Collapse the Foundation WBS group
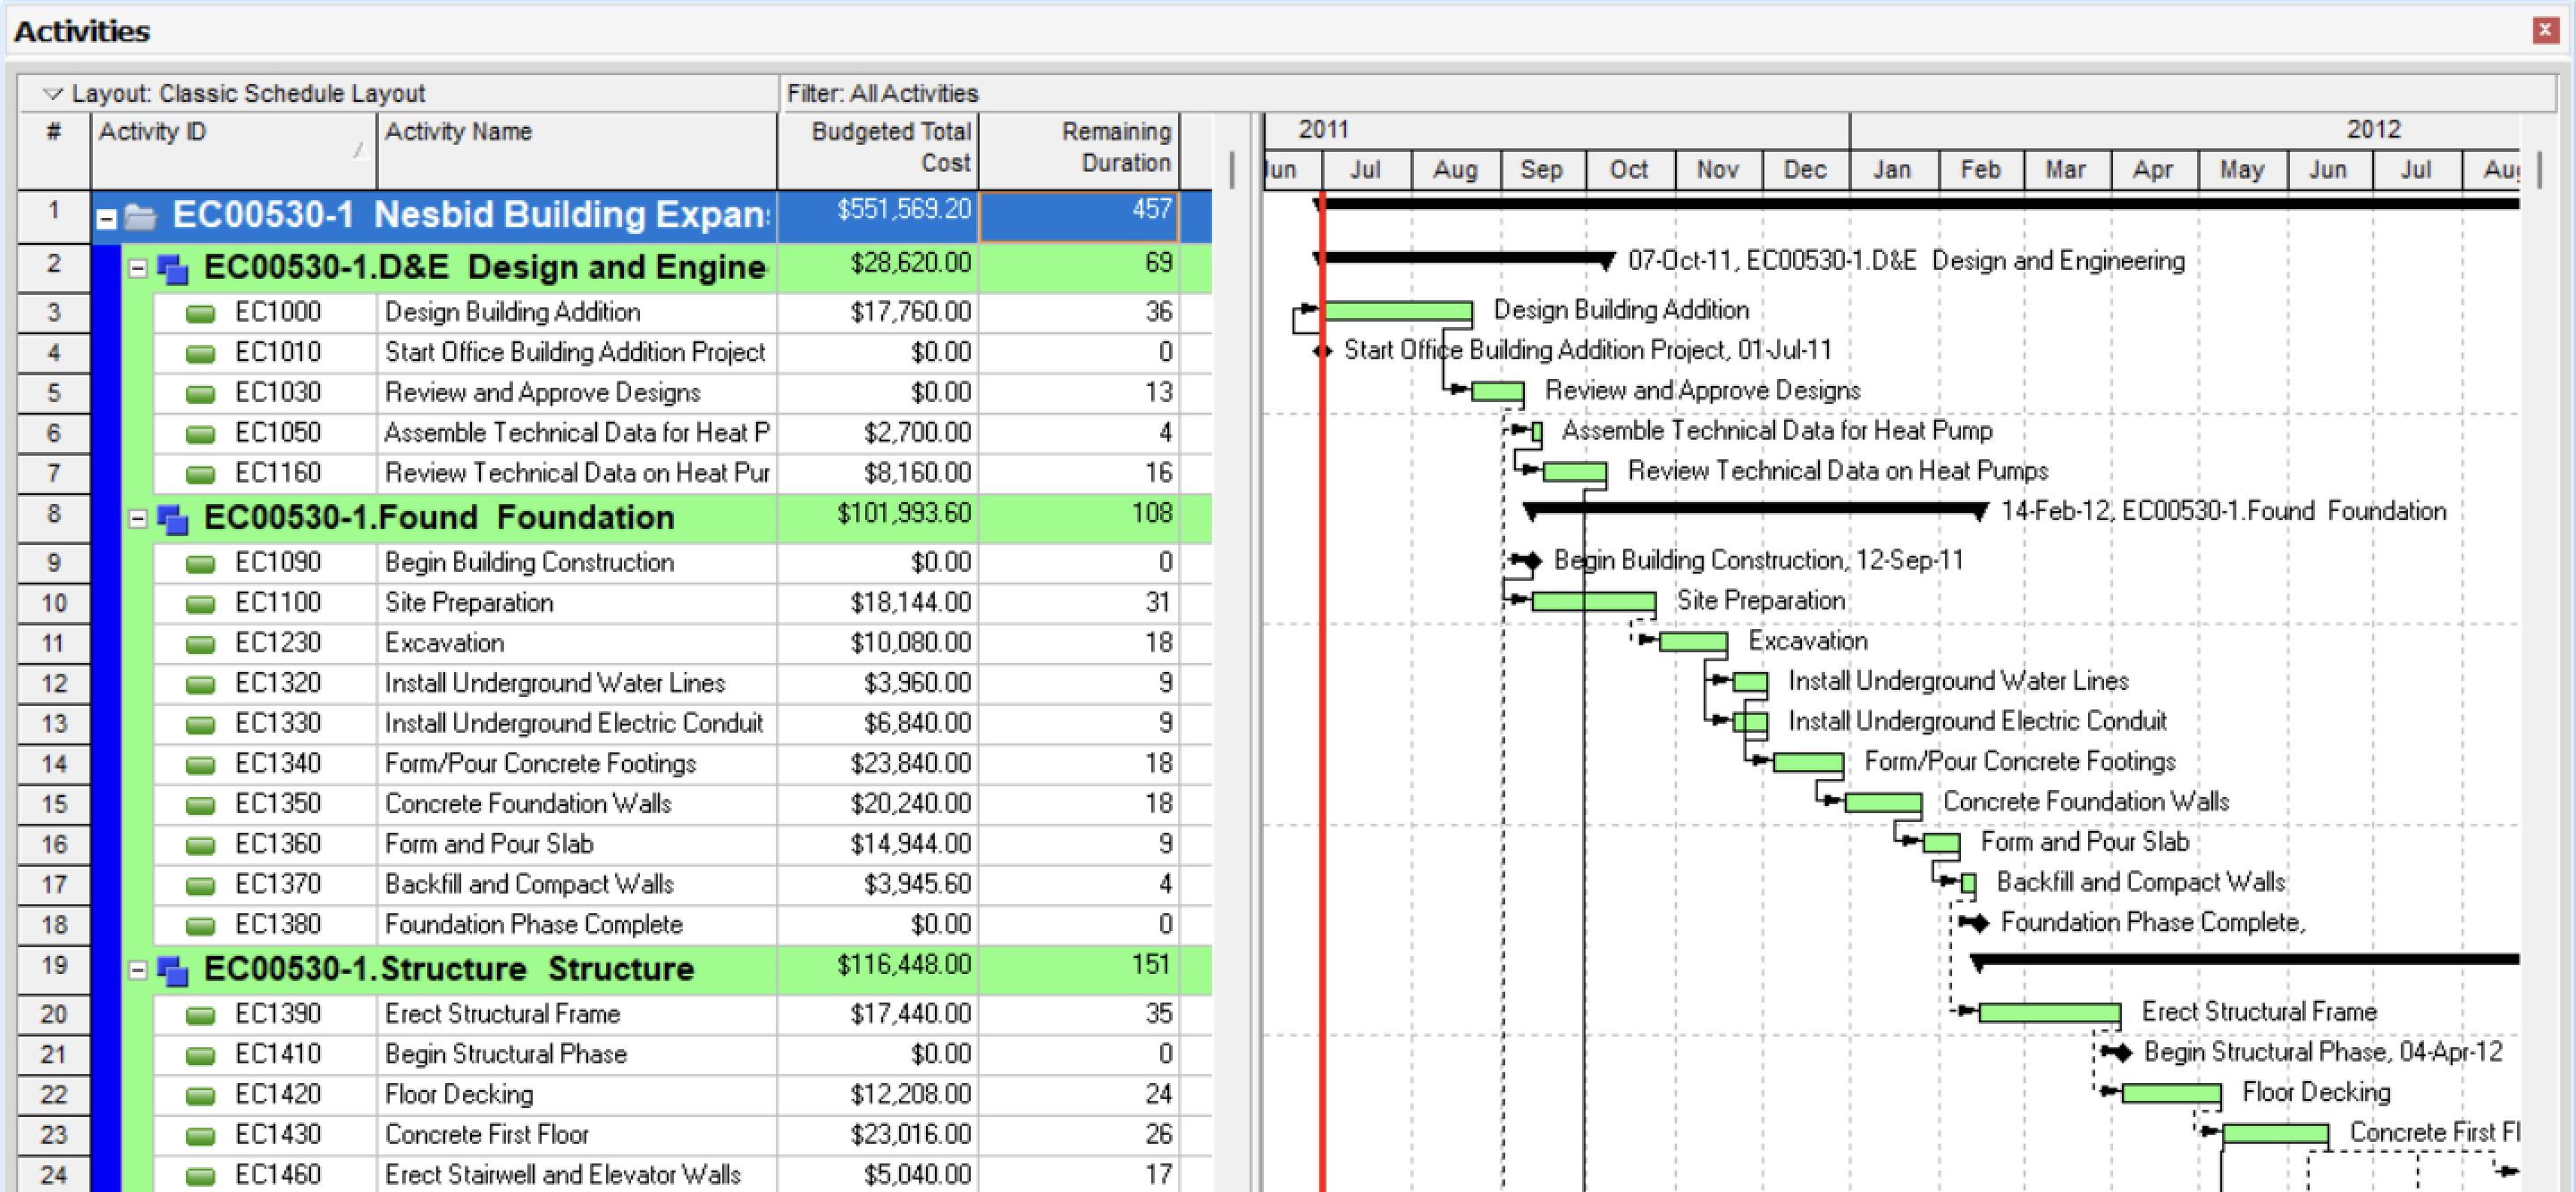This screenshot has width=2576, height=1192. click(x=138, y=518)
